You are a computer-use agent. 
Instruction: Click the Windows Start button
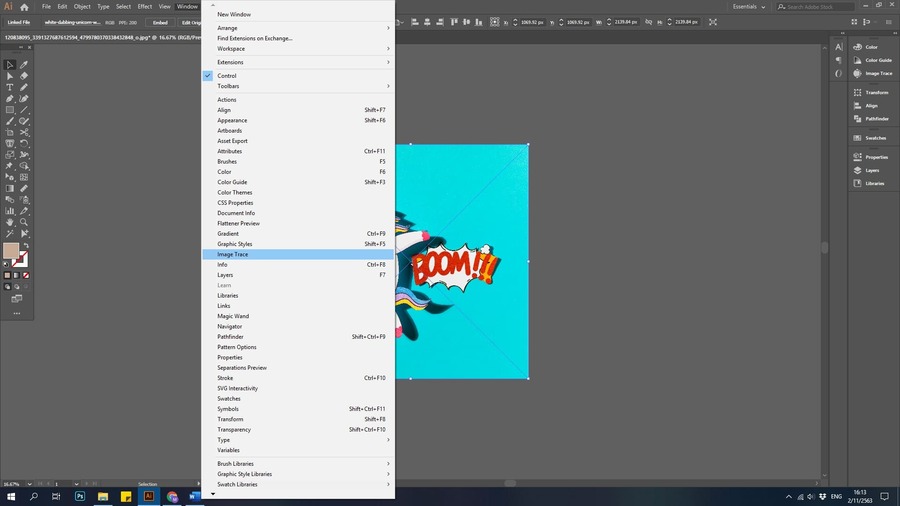11,496
